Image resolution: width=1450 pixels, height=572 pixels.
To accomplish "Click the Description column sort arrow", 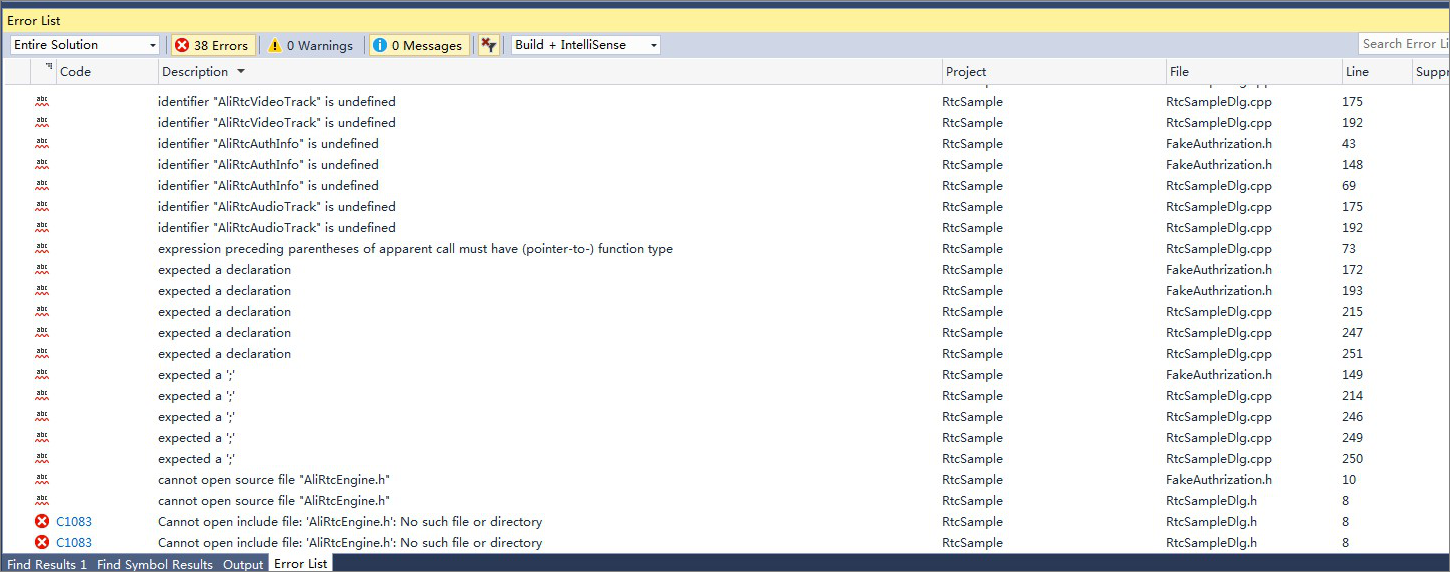I will click(241, 72).
